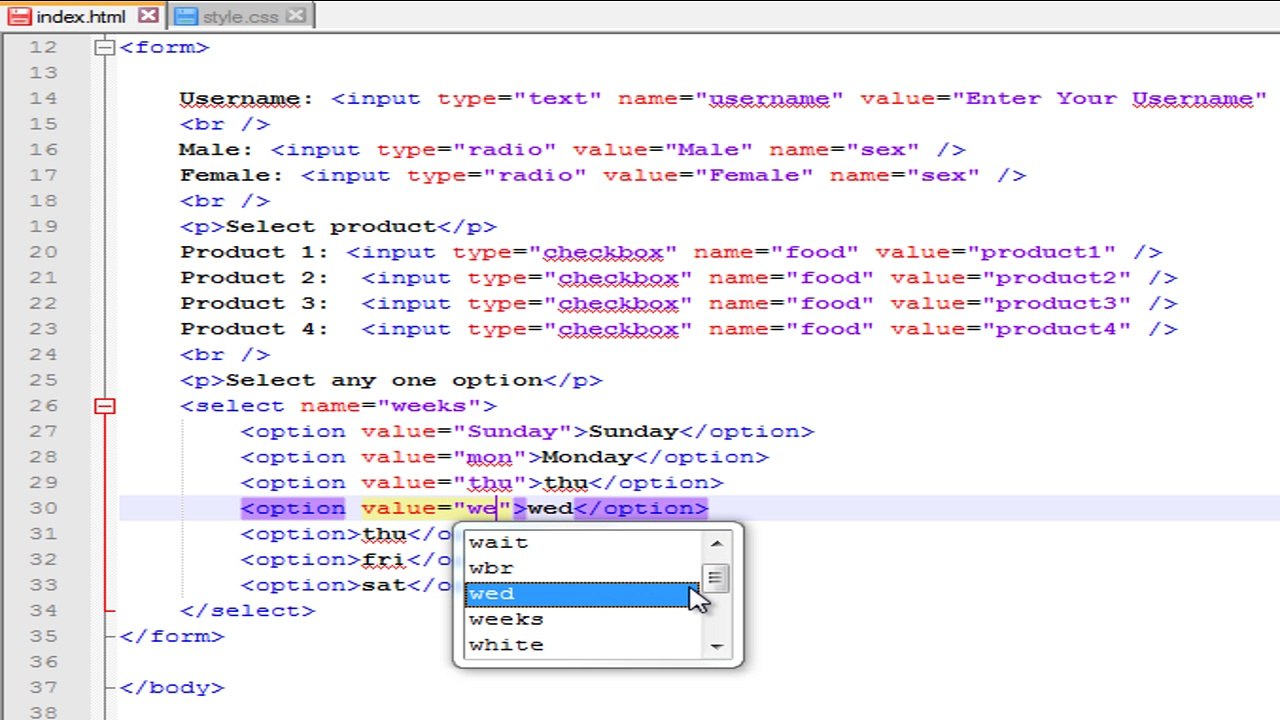Click 'Select any one option' text on line 25

click(x=383, y=380)
